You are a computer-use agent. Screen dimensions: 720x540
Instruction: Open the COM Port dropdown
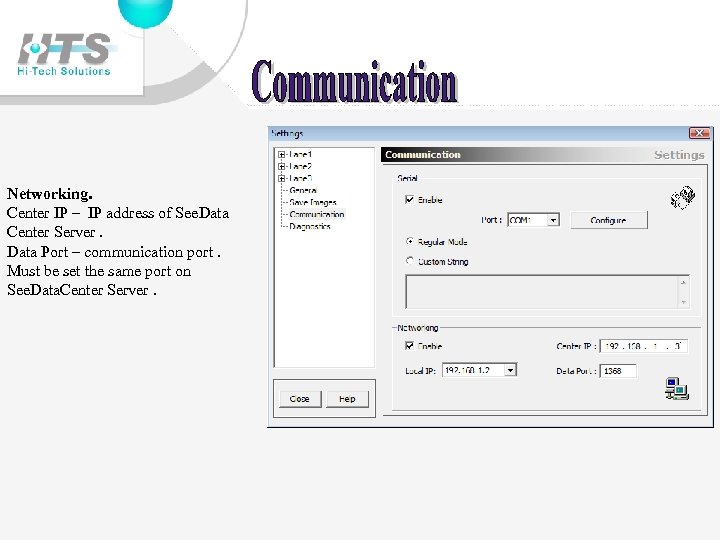pos(553,220)
